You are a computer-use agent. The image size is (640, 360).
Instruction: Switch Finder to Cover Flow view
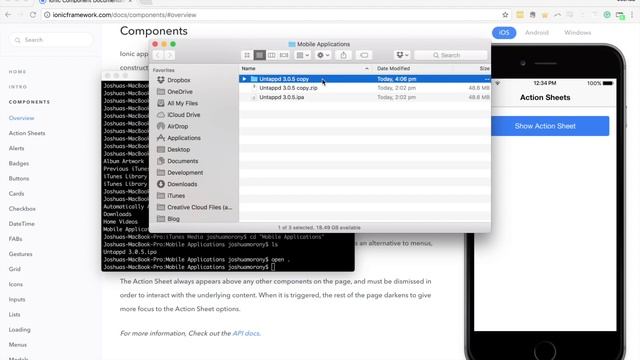[x=284, y=55]
